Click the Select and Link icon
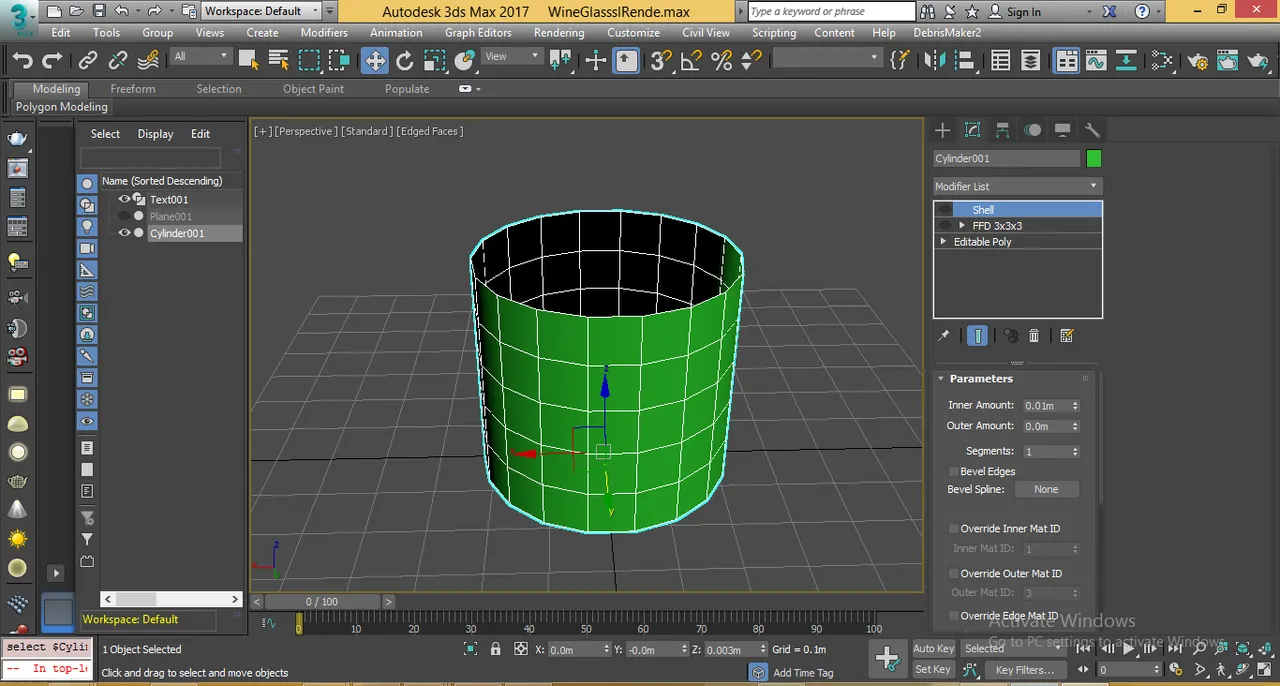 (88, 61)
